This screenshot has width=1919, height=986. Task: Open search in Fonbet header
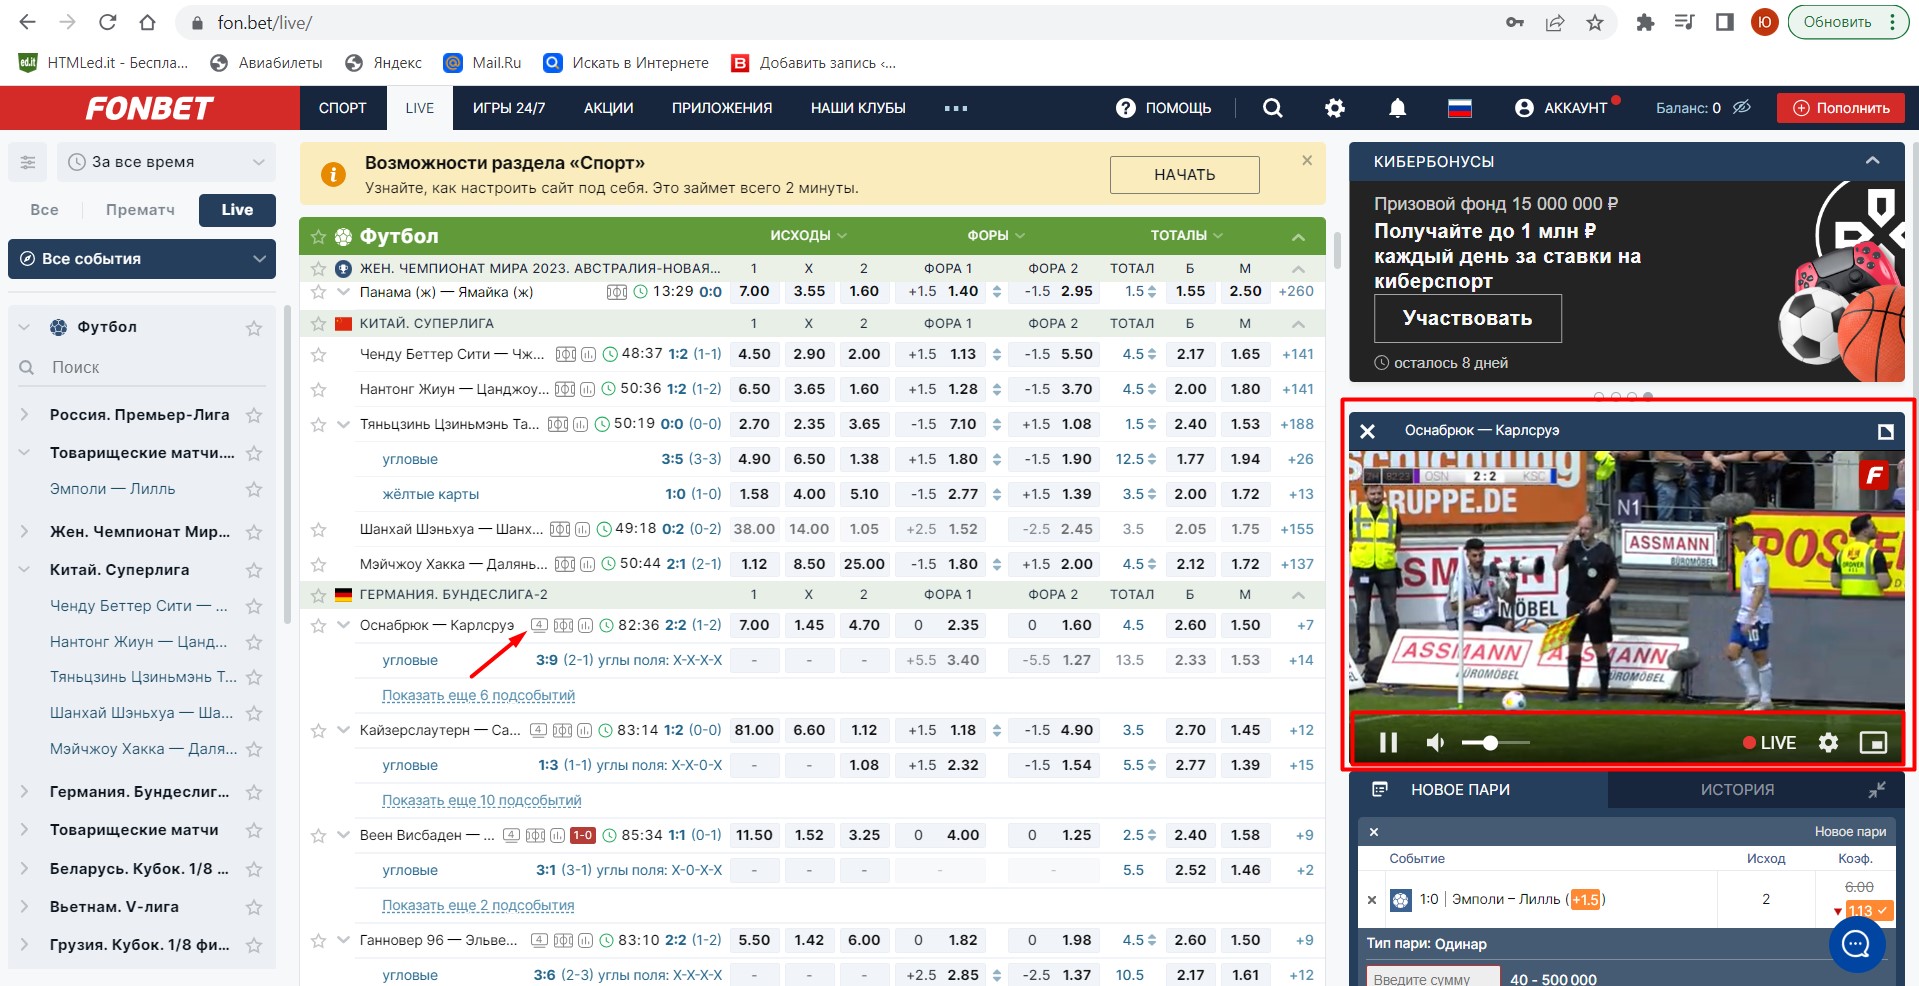coord(1272,108)
